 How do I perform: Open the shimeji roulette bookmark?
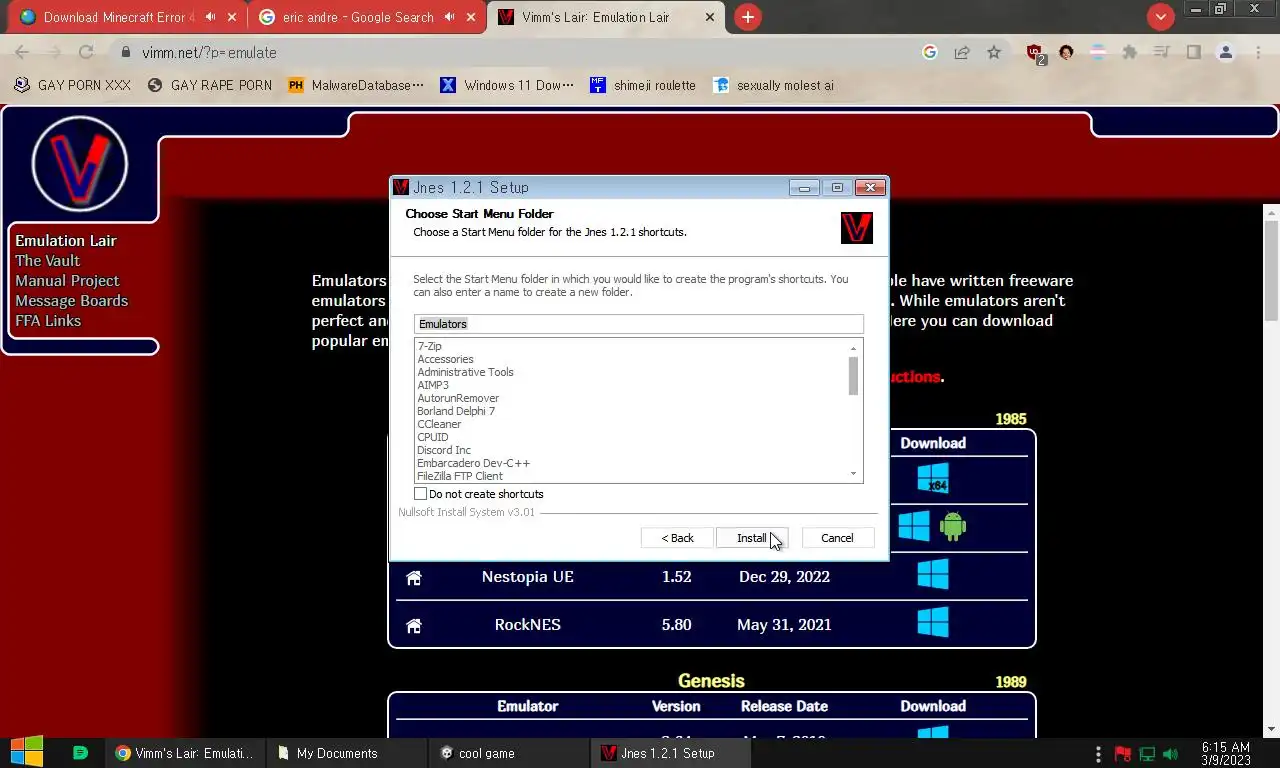(642, 85)
